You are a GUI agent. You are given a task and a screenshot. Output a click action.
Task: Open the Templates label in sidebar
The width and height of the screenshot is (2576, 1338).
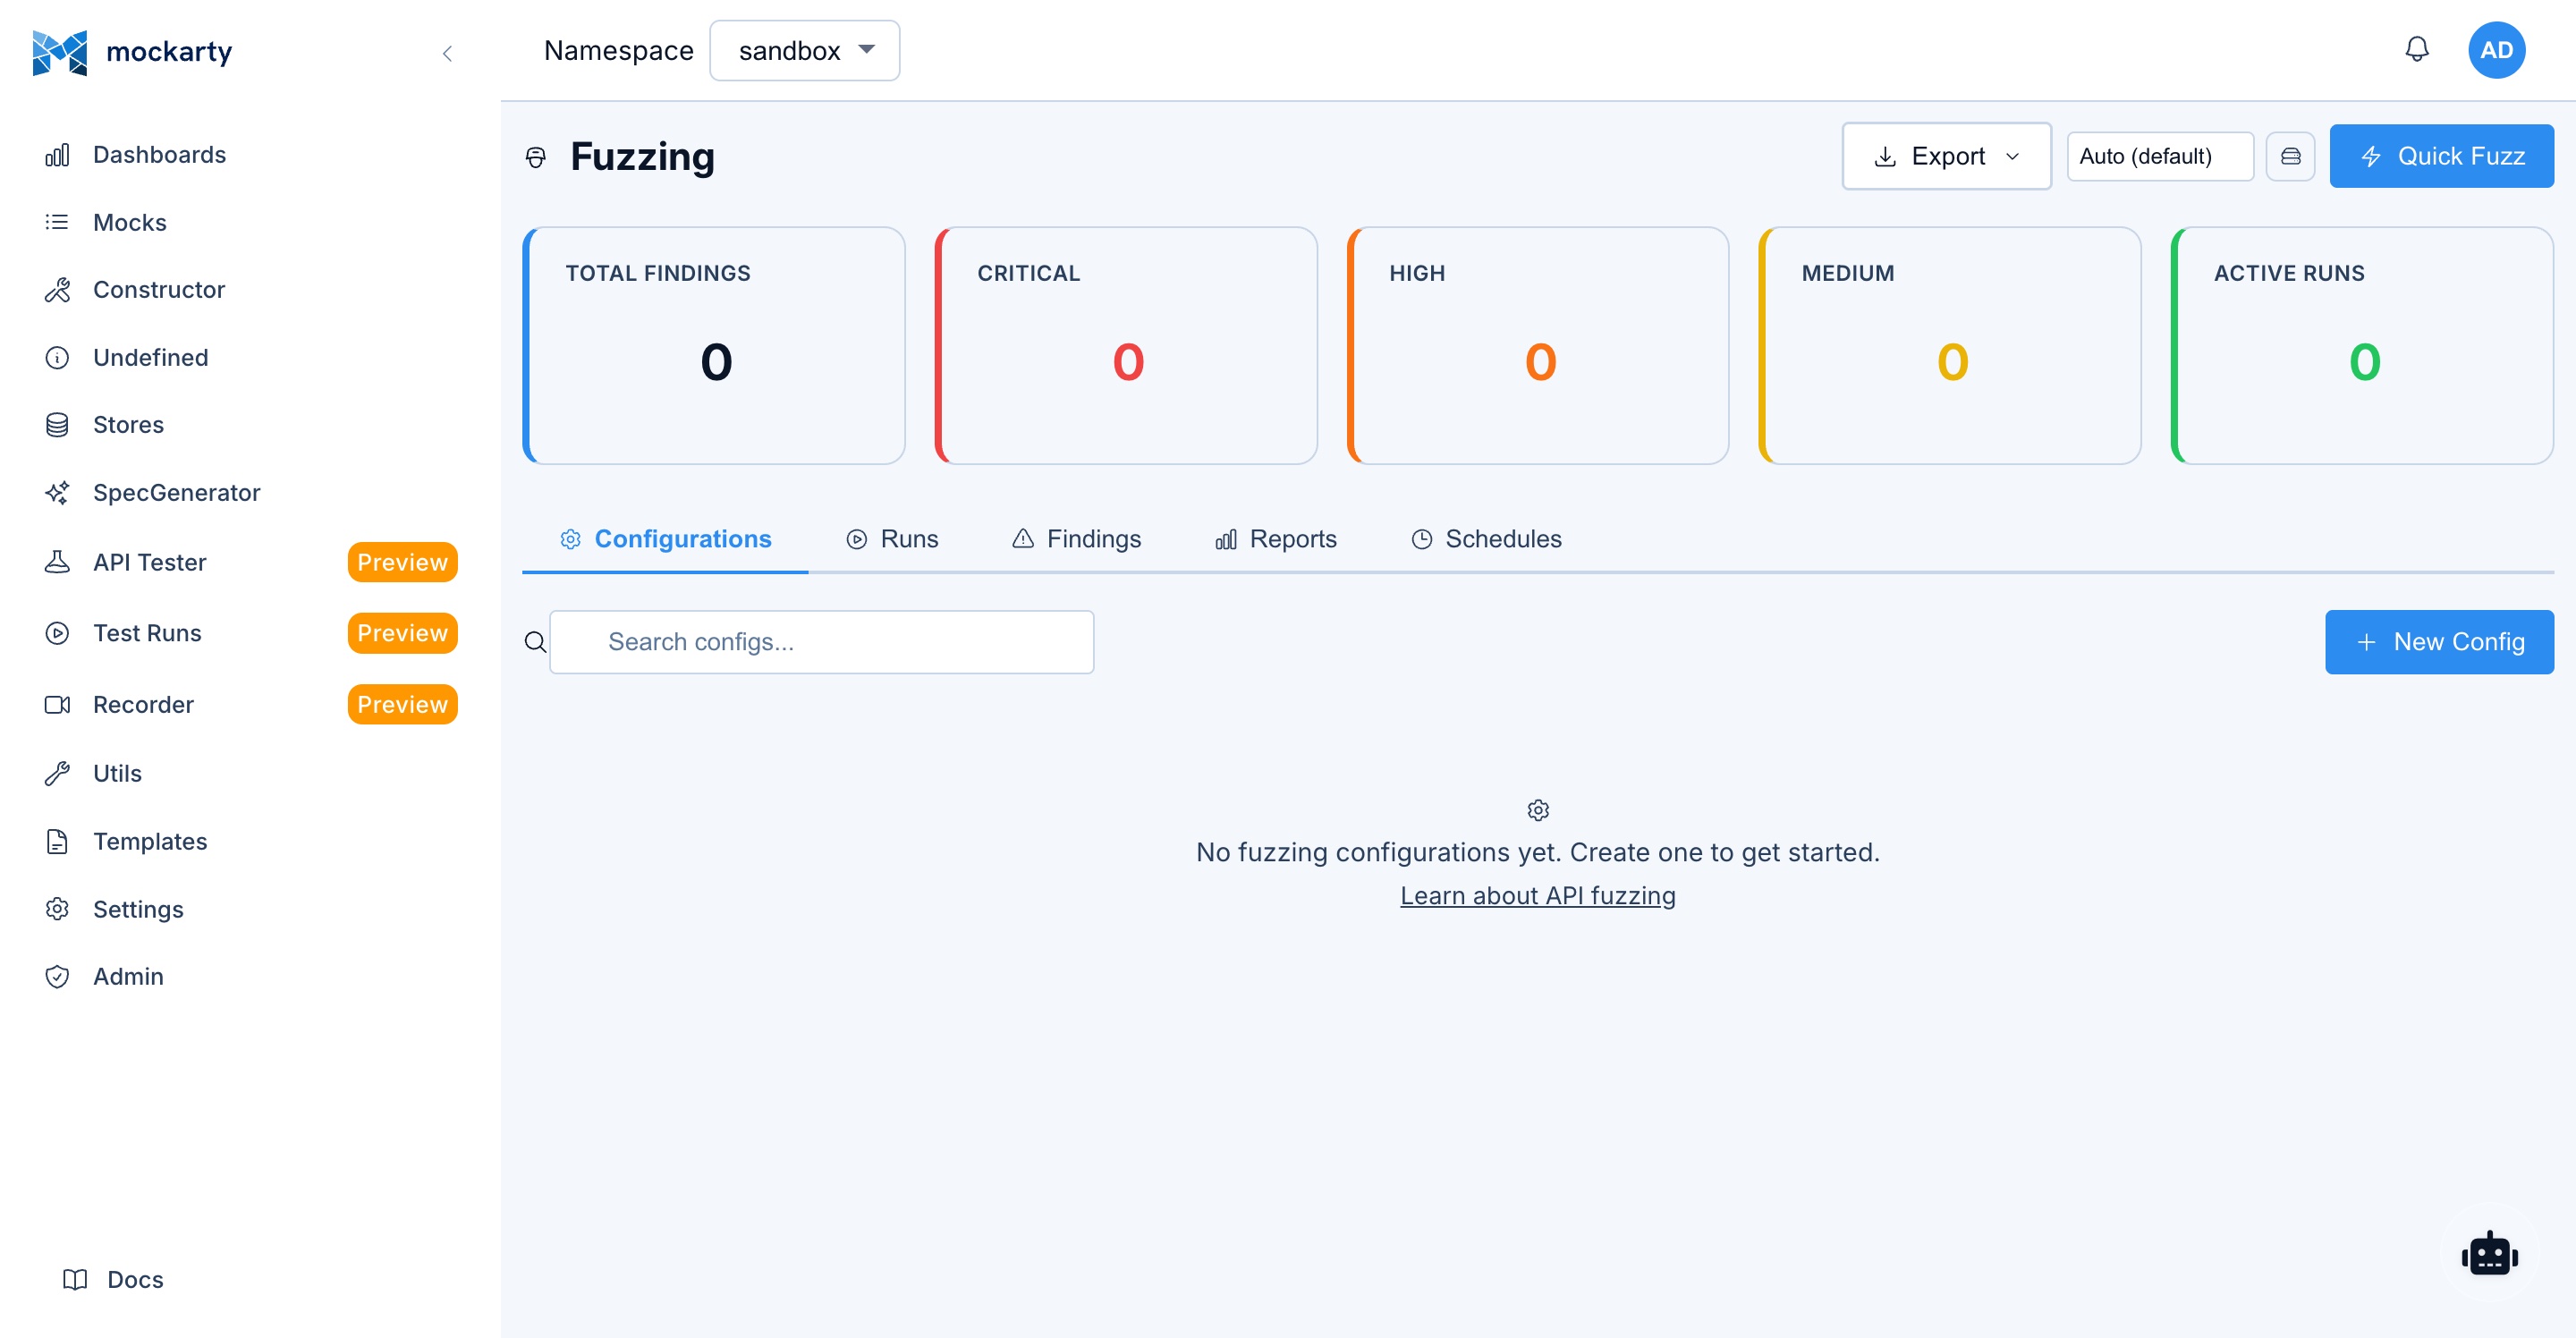pyautogui.click(x=150, y=841)
